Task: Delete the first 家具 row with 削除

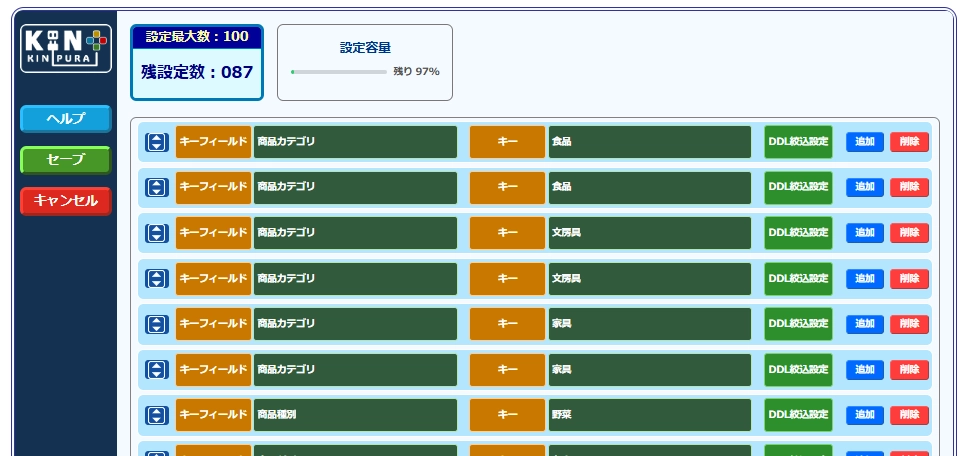Action: [x=909, y=324]
